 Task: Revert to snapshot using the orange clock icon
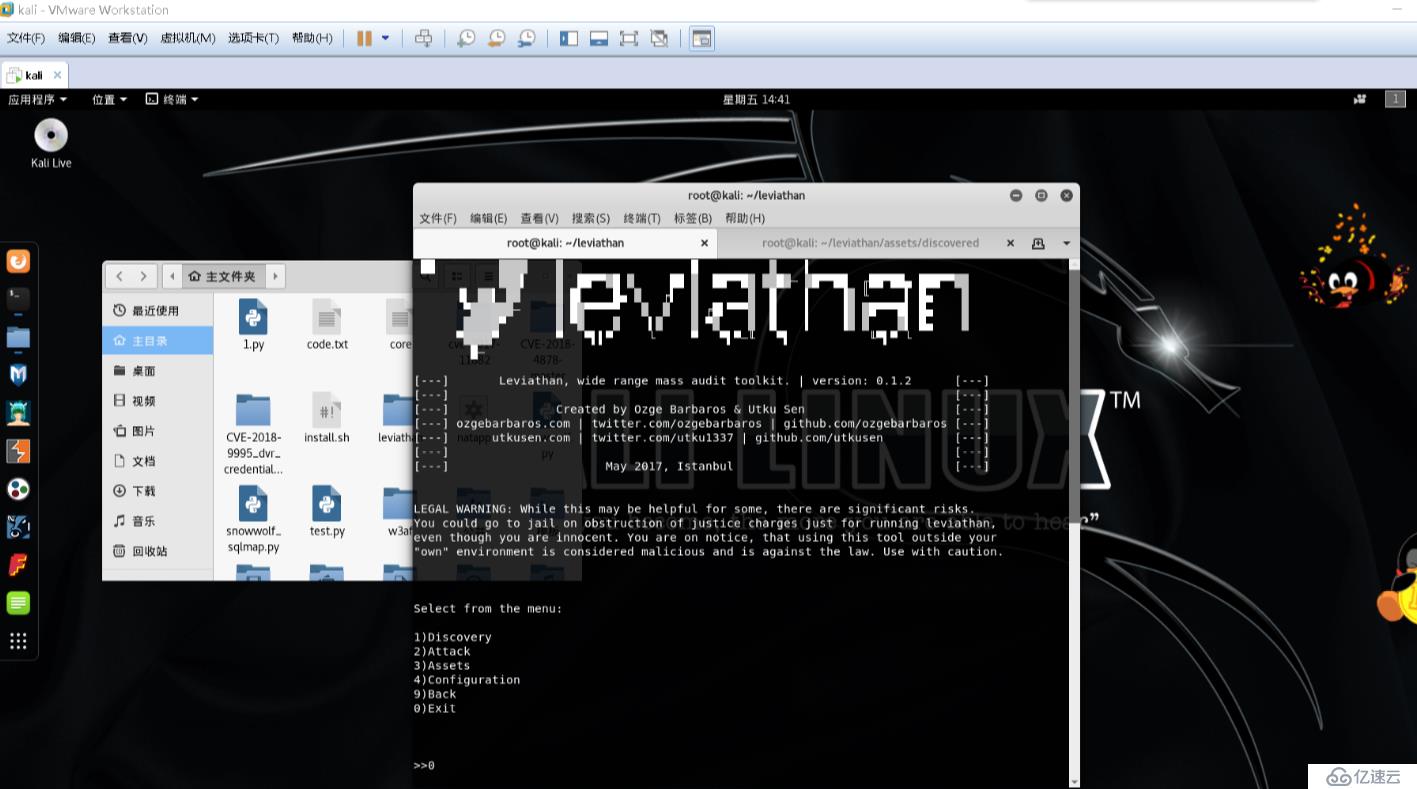pos(496,38)
